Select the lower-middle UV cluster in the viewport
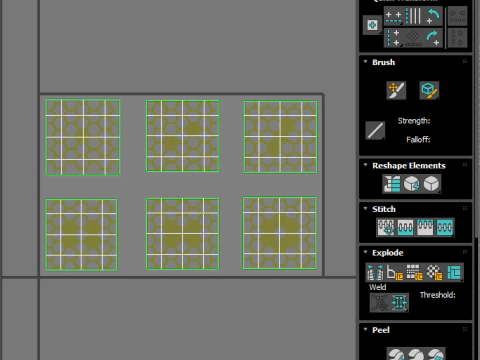The height and width of the screenshot is (360, 480). pyautogui.click(x=183, y=234)
